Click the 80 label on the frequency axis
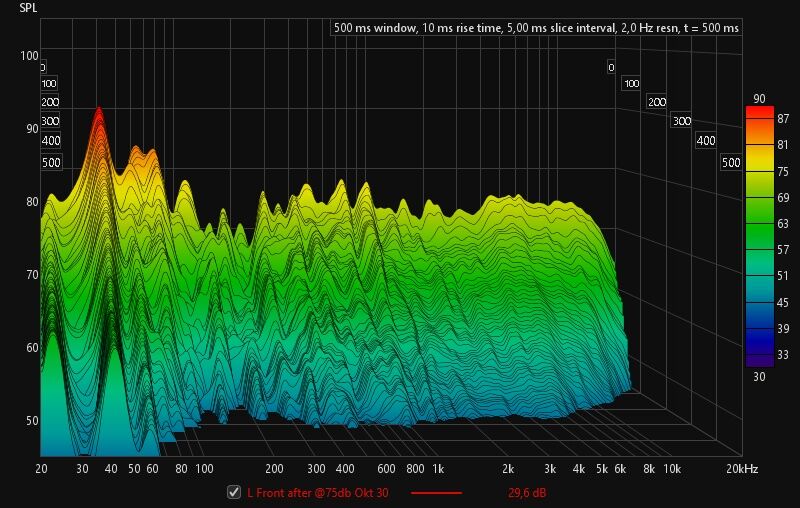Image resolution: width=800 pixels, height=508 pixels. (181, 469)
